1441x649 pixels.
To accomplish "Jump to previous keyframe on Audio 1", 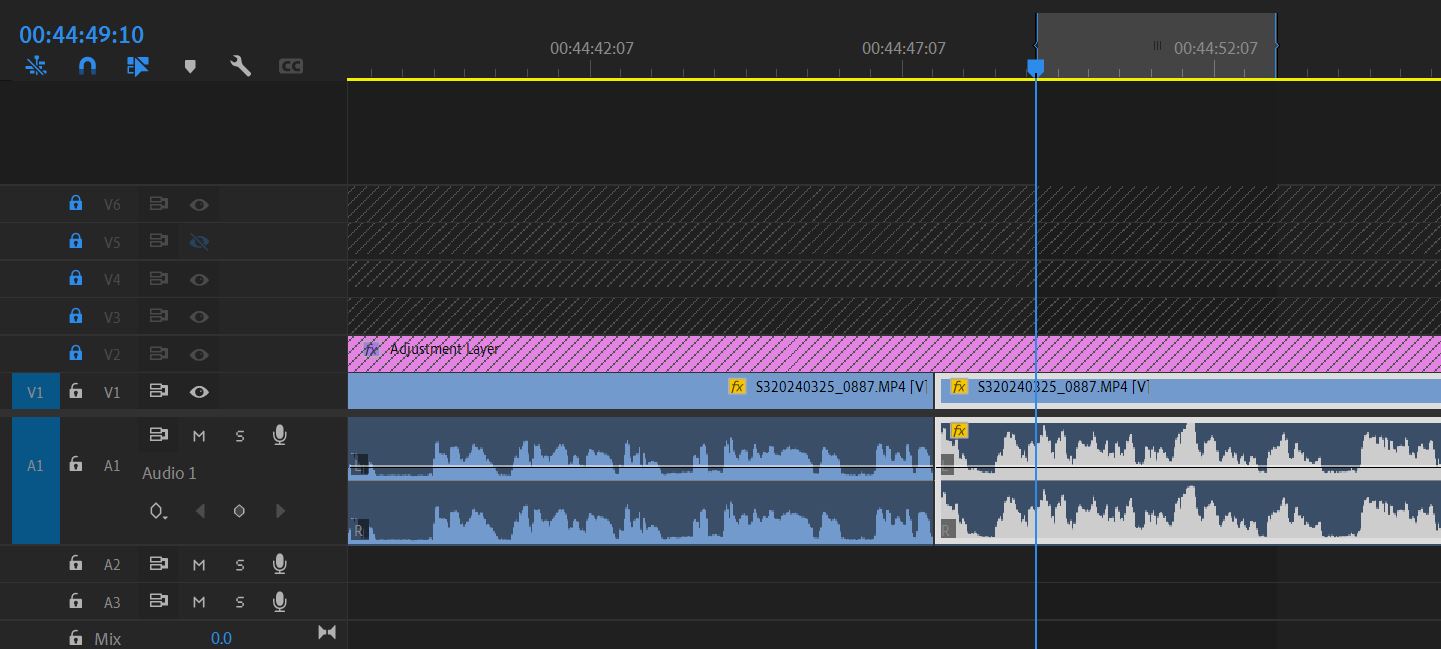I will click(x=200, y=511).
